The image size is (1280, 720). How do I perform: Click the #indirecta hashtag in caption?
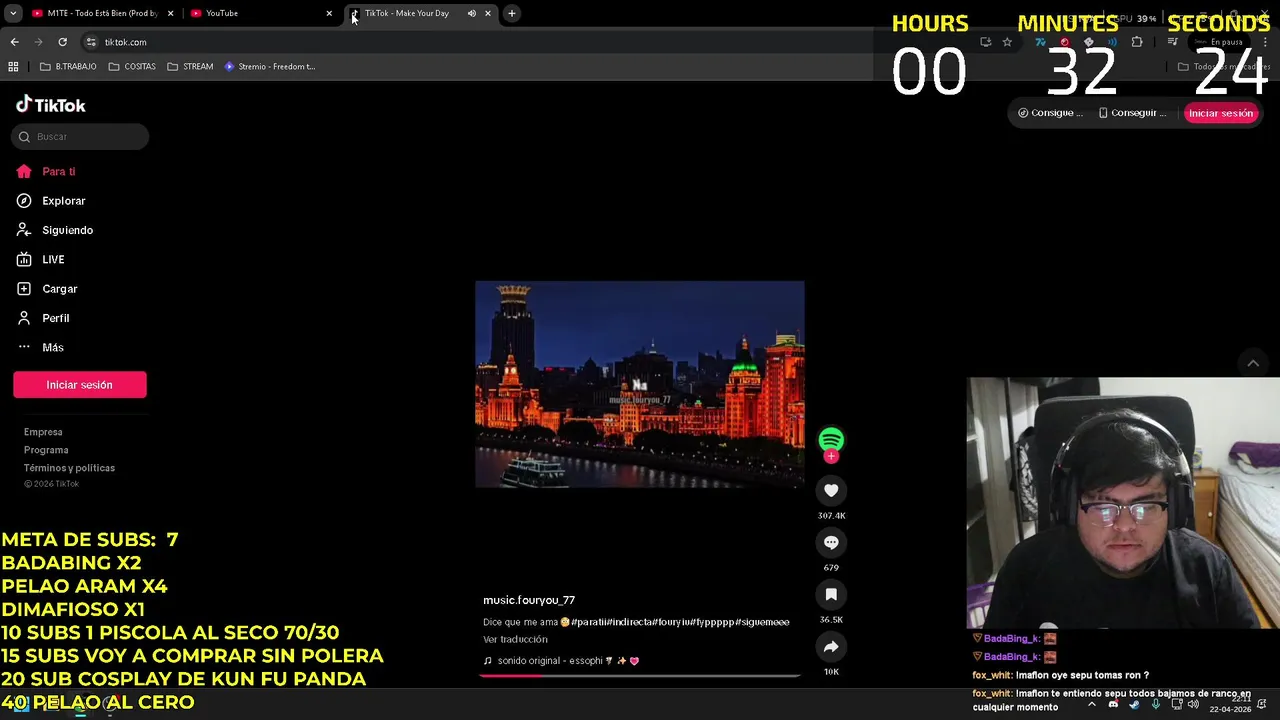pos(632,622)
